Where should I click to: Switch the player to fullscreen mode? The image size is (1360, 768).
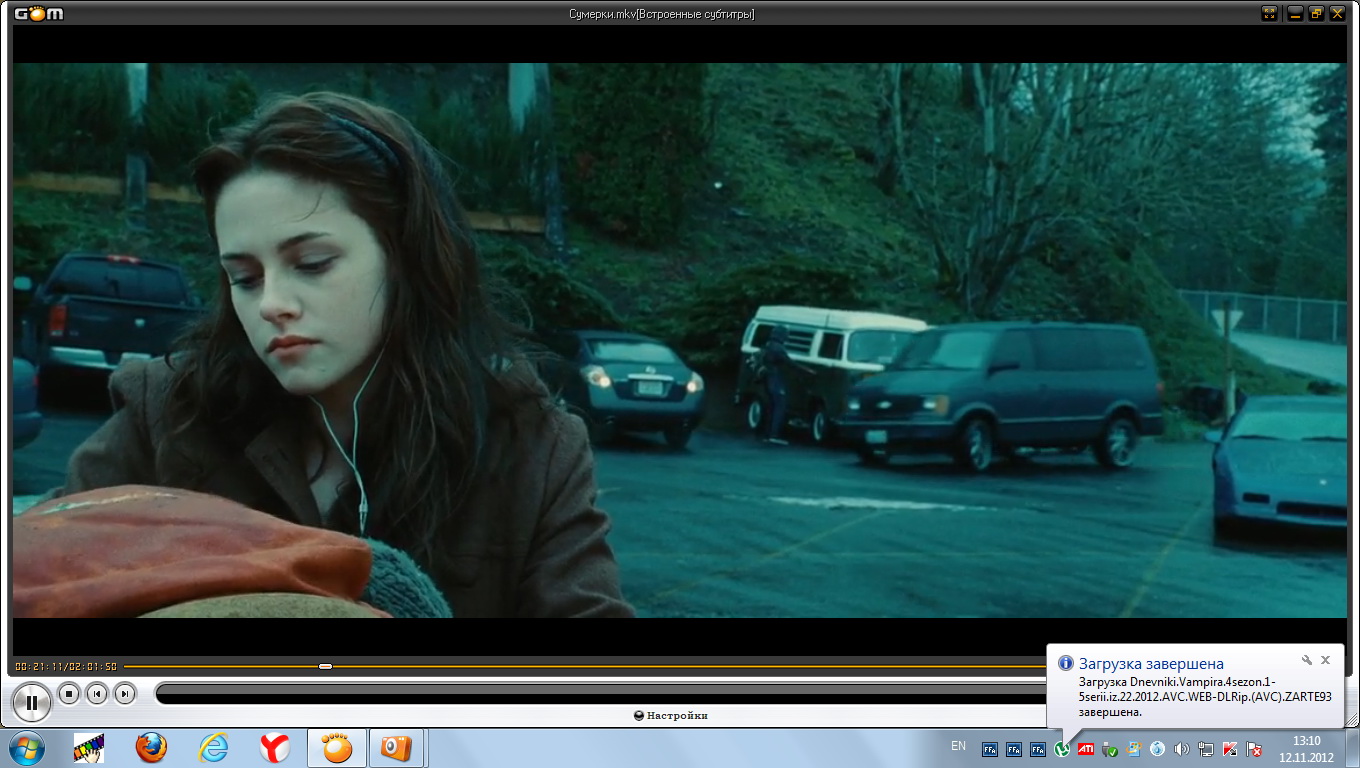pyautogui.click(x=1270, y=13)
